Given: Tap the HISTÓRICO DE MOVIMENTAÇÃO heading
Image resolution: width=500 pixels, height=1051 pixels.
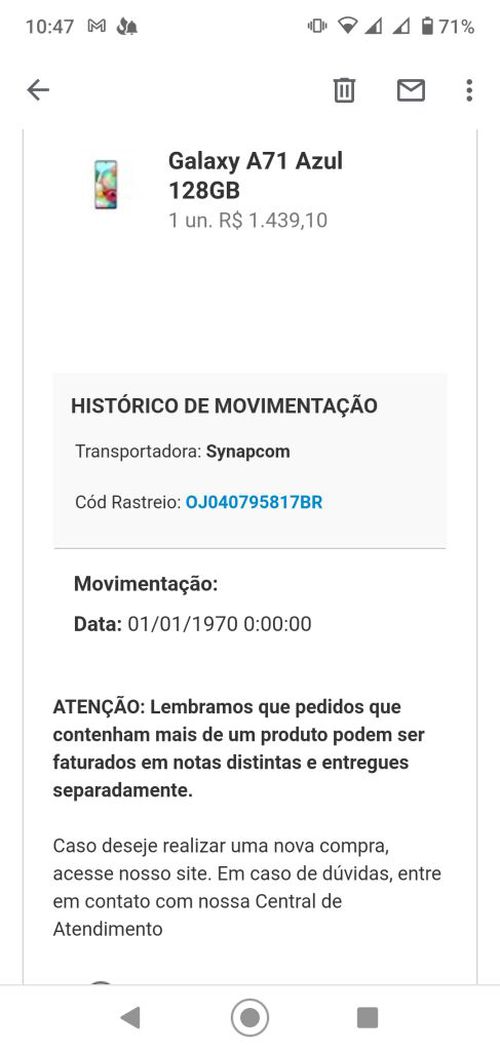Looking at the screenshot, I should click(224, 406).
